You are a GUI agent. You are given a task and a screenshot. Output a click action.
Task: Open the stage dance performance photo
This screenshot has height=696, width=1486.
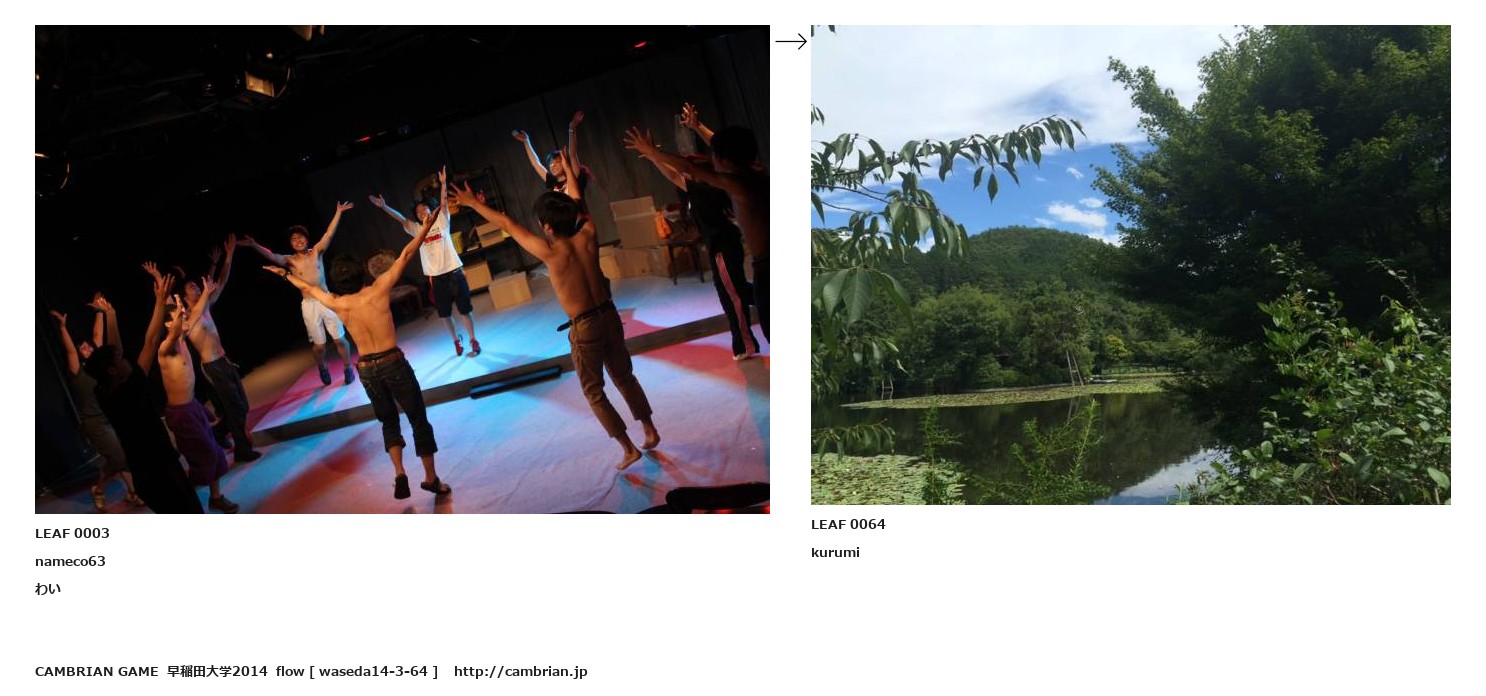click(402, 269)
